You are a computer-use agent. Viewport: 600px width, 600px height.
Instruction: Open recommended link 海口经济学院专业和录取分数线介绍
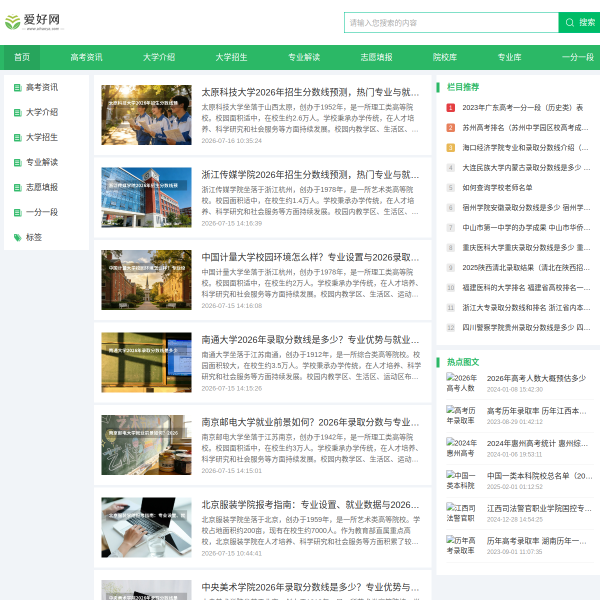525,148
